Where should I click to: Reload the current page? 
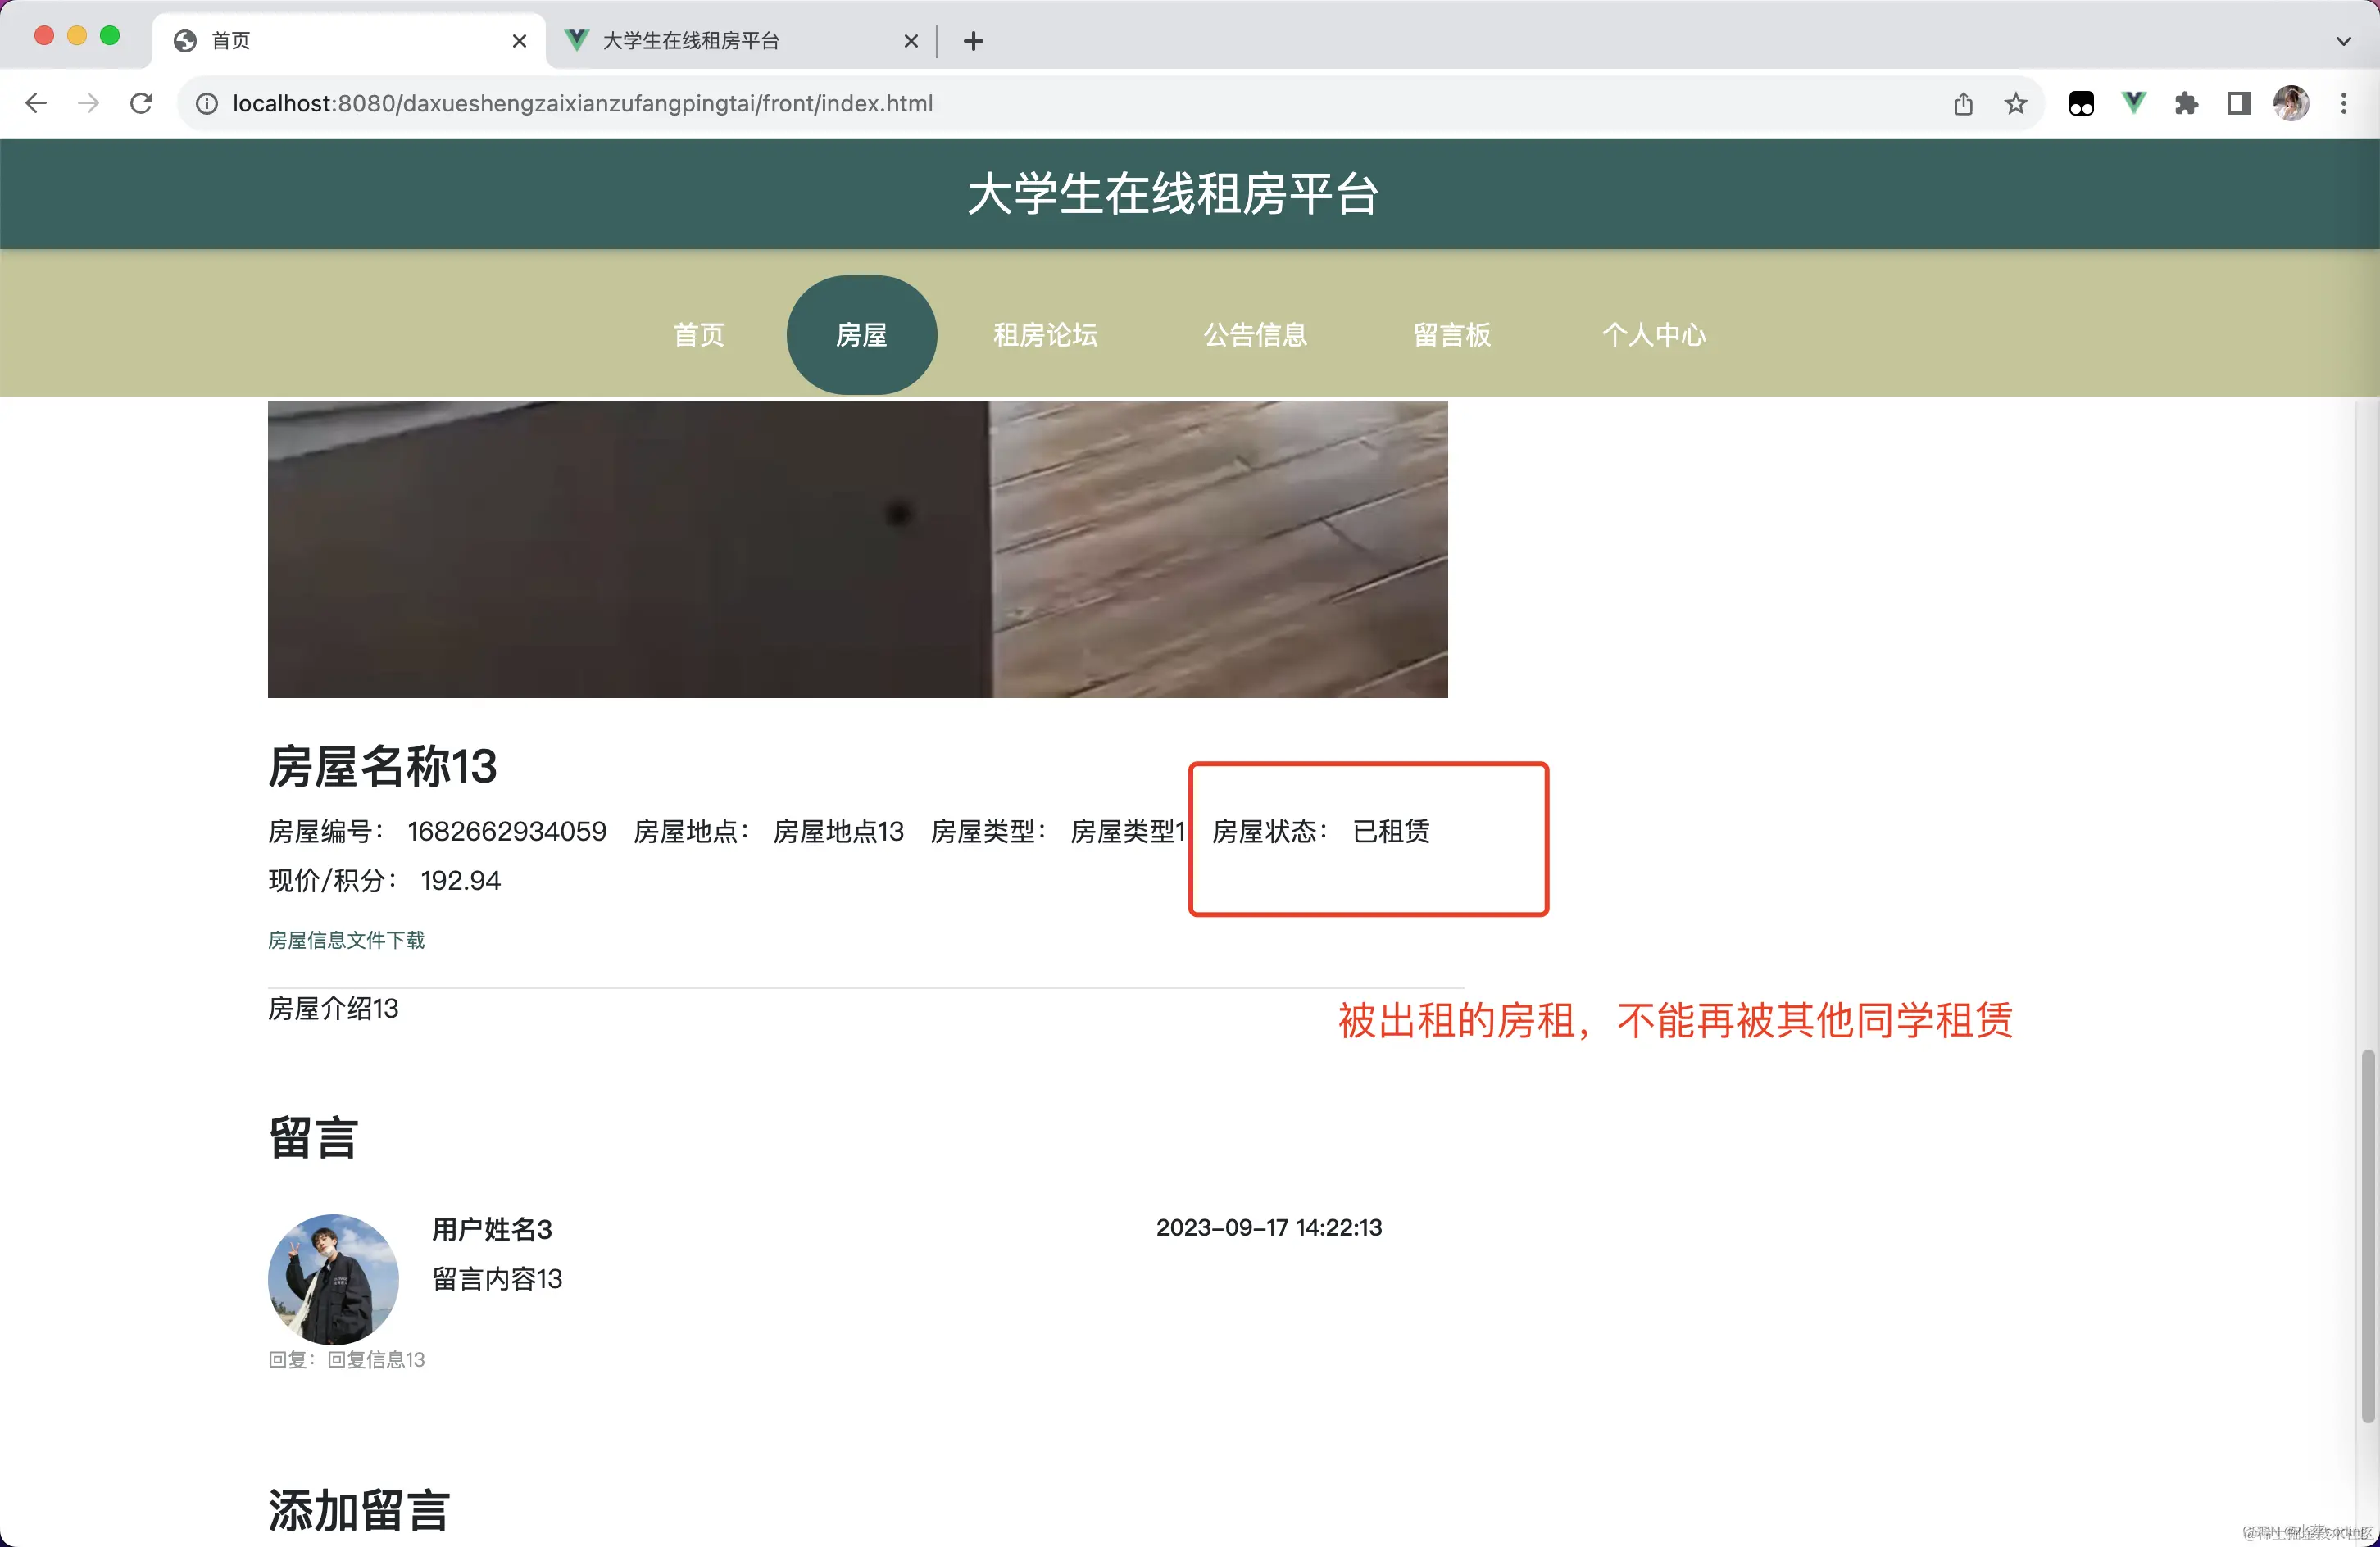click(x=141, y=103)
